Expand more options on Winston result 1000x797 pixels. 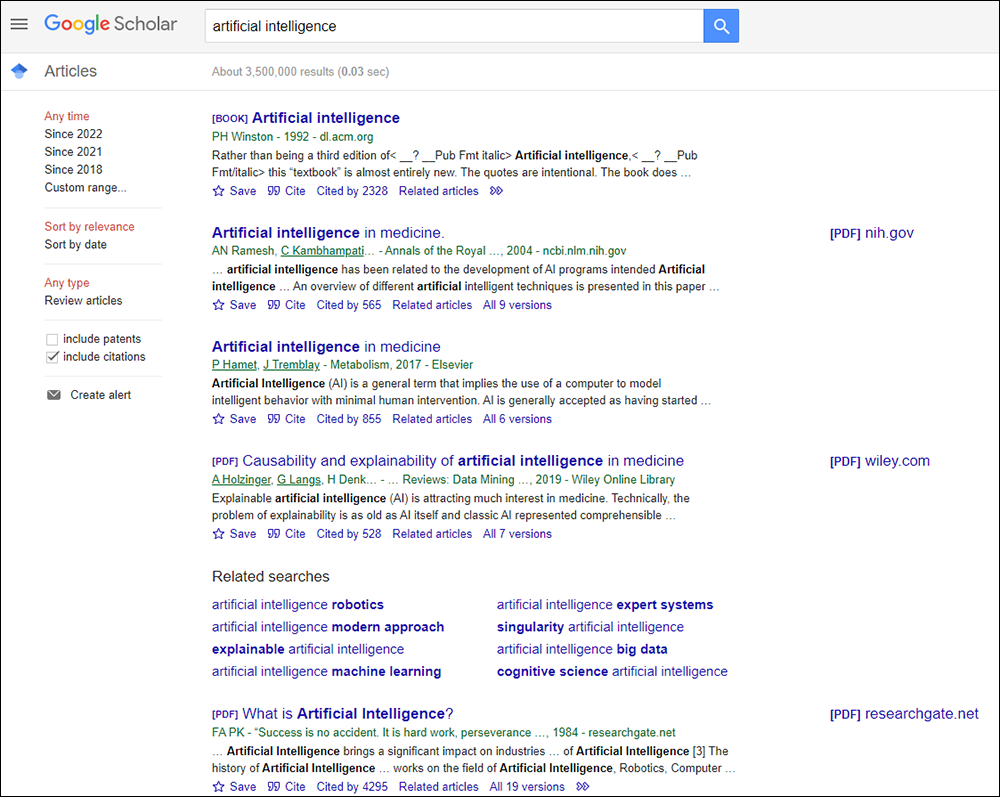click(x=496, y=191)
